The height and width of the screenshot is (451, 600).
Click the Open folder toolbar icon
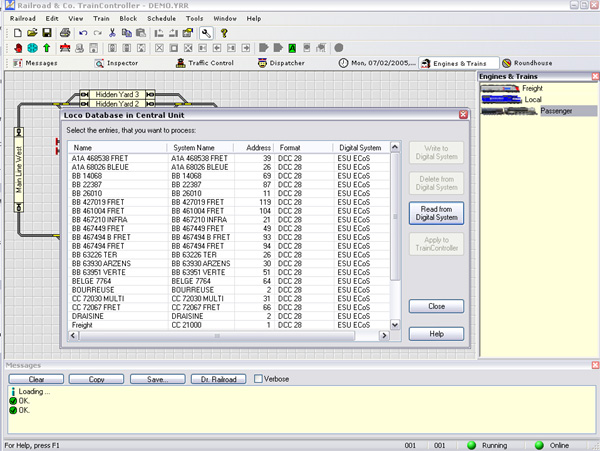click(34, 32)
